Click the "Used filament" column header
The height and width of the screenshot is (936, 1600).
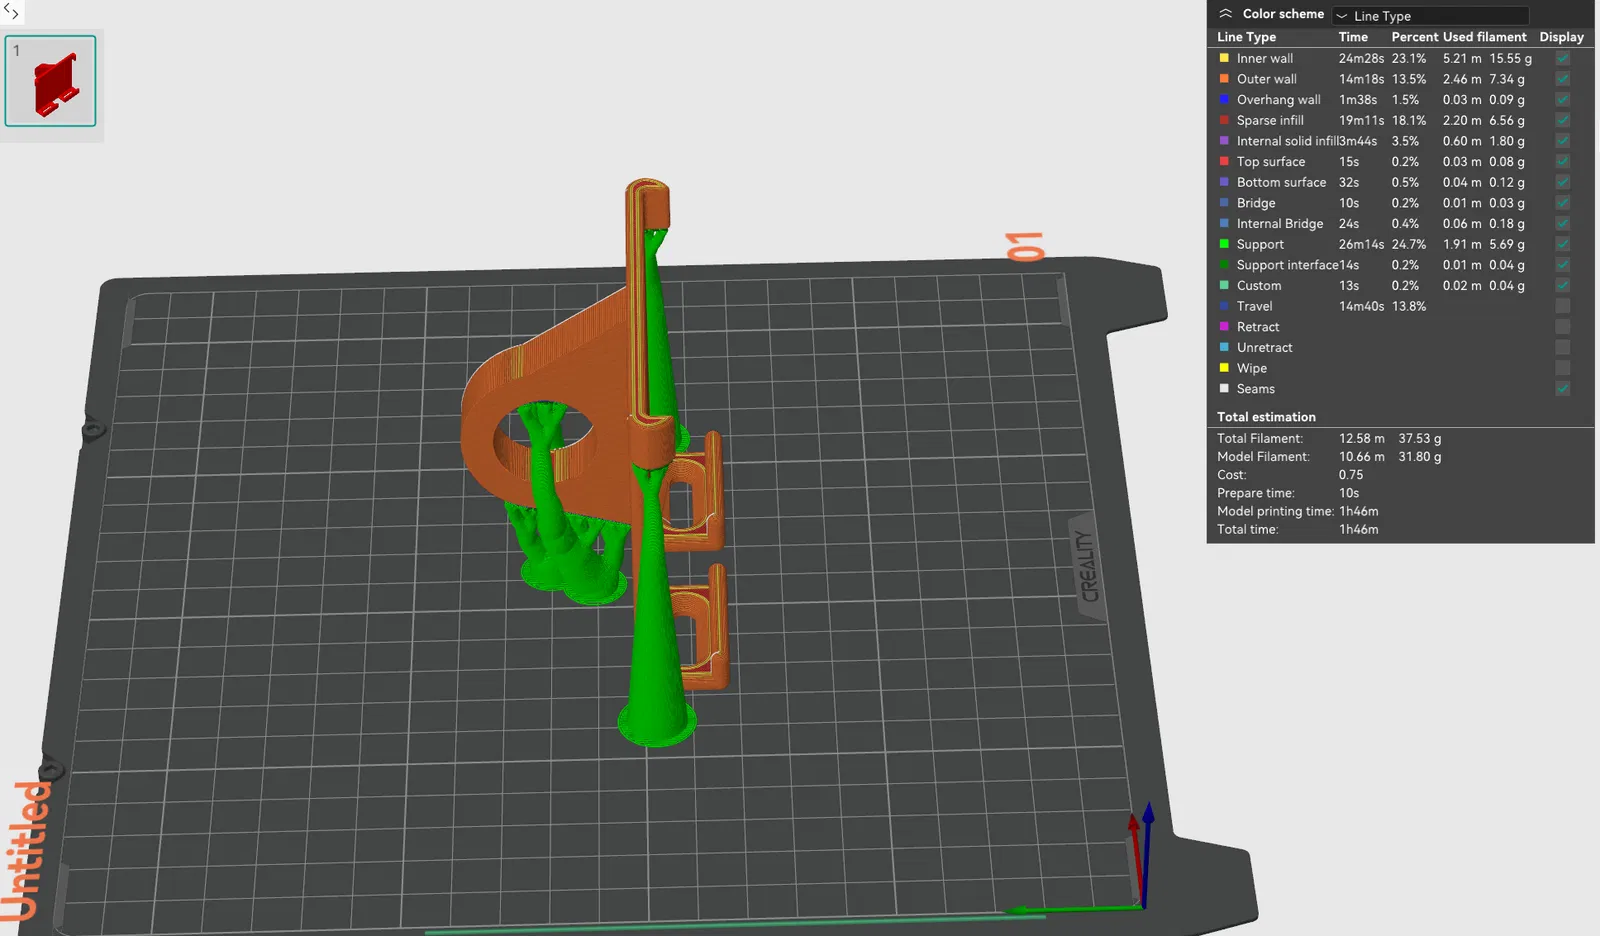[x=1485, y=37]
